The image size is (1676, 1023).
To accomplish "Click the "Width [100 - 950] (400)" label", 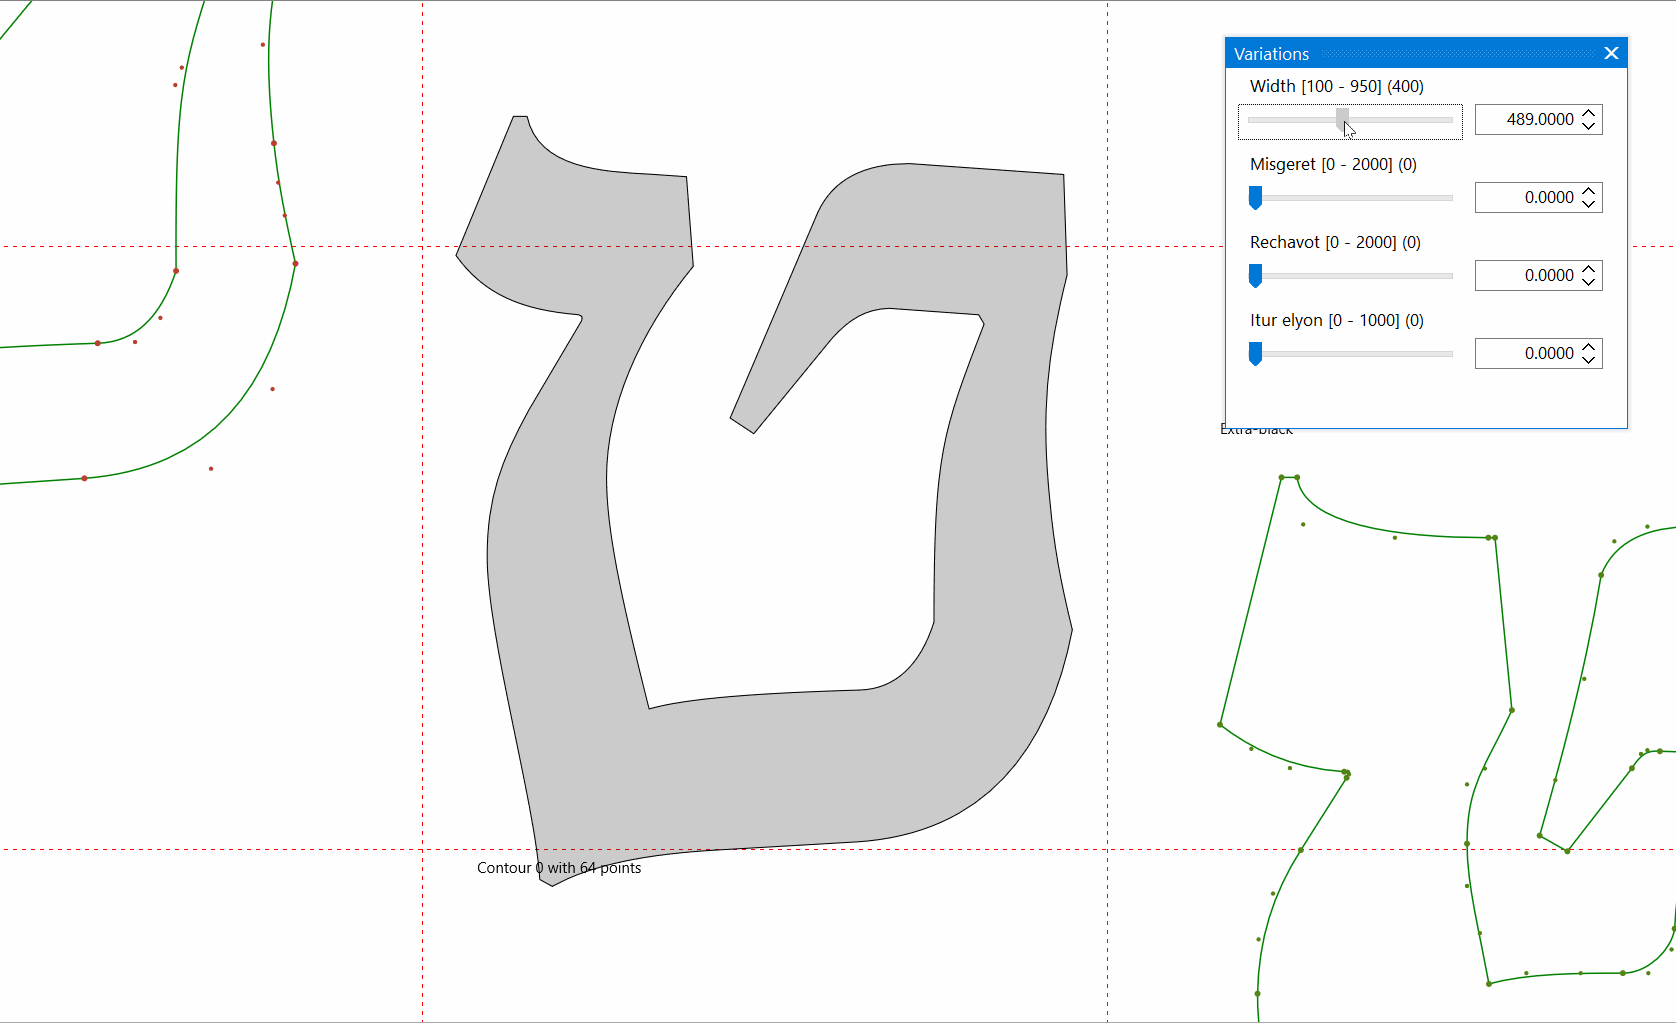I will click(x=1336, y=86).
